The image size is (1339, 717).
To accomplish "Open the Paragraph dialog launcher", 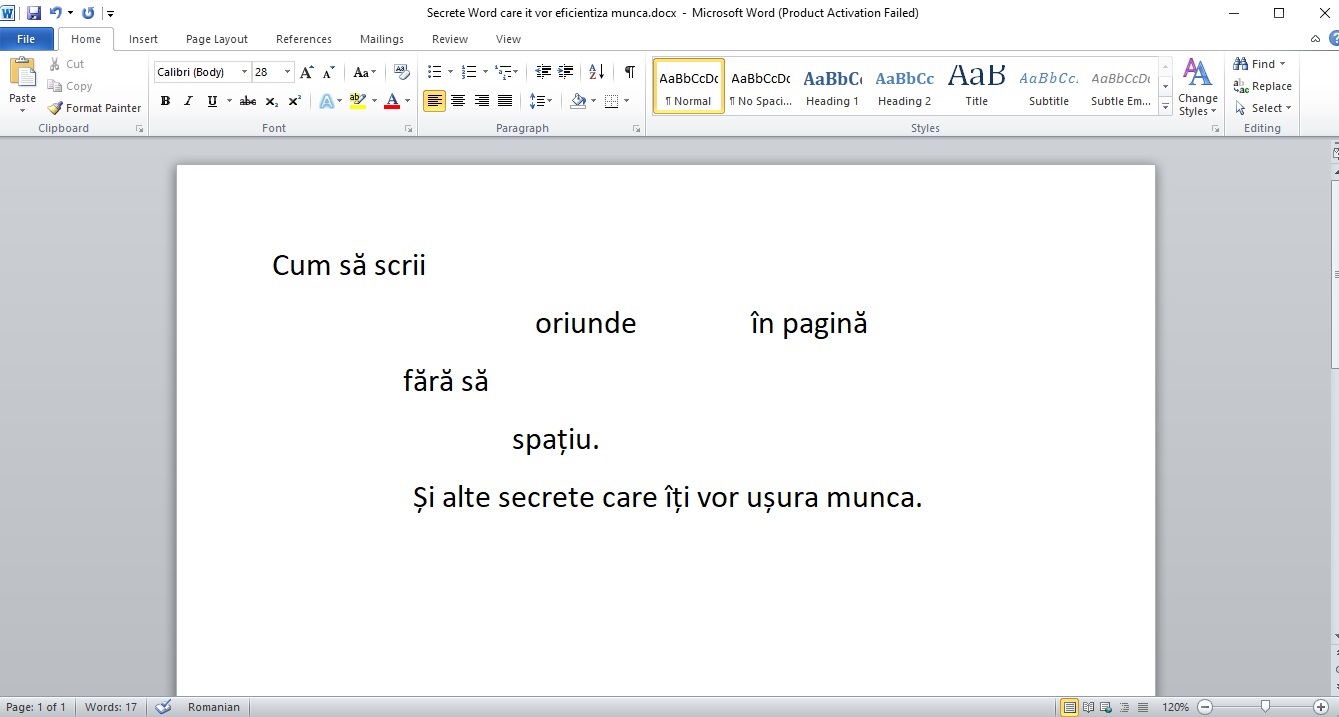I will (x=637, y=129).
